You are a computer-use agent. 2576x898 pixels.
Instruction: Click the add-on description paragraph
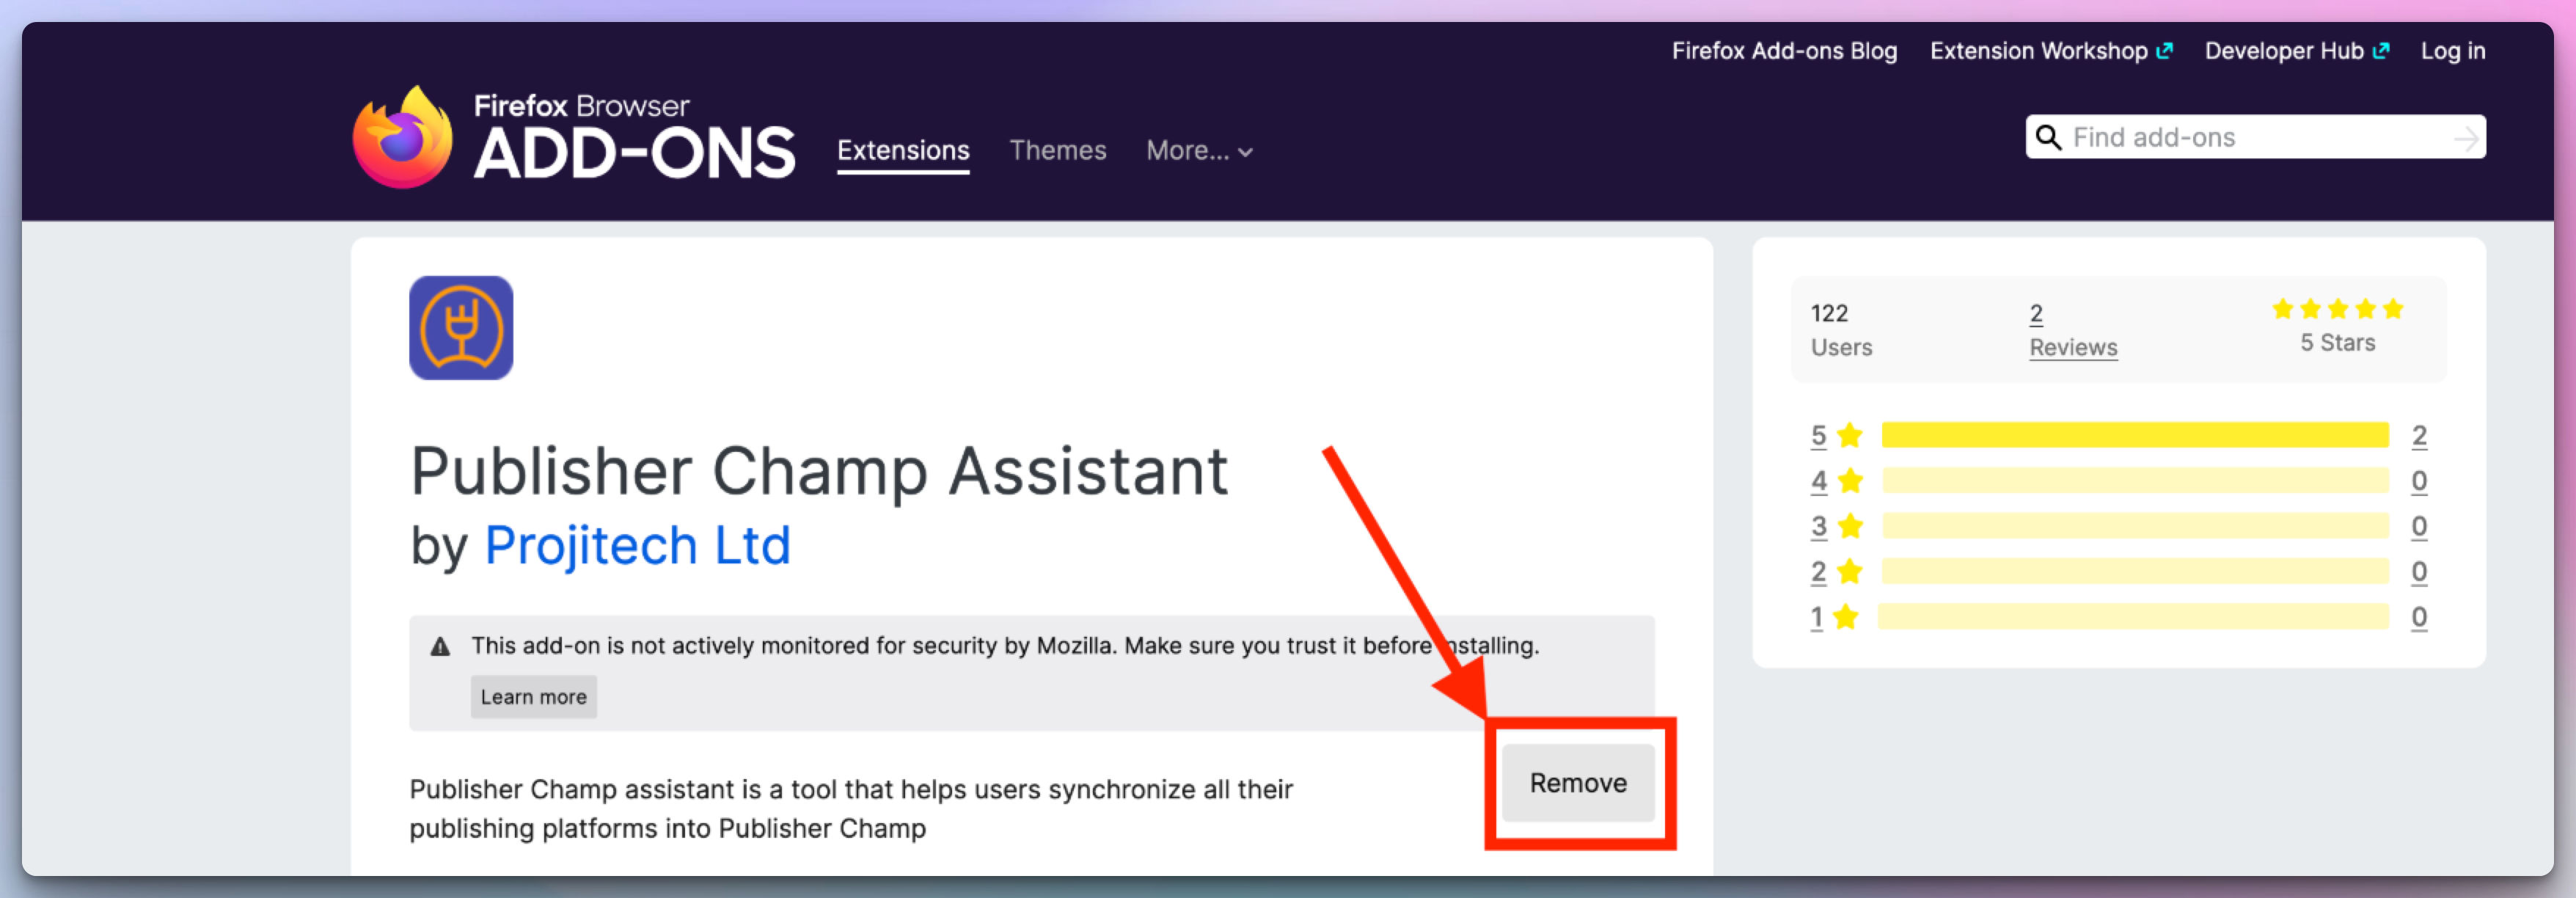pyautogui.click(x=851, y=808)
